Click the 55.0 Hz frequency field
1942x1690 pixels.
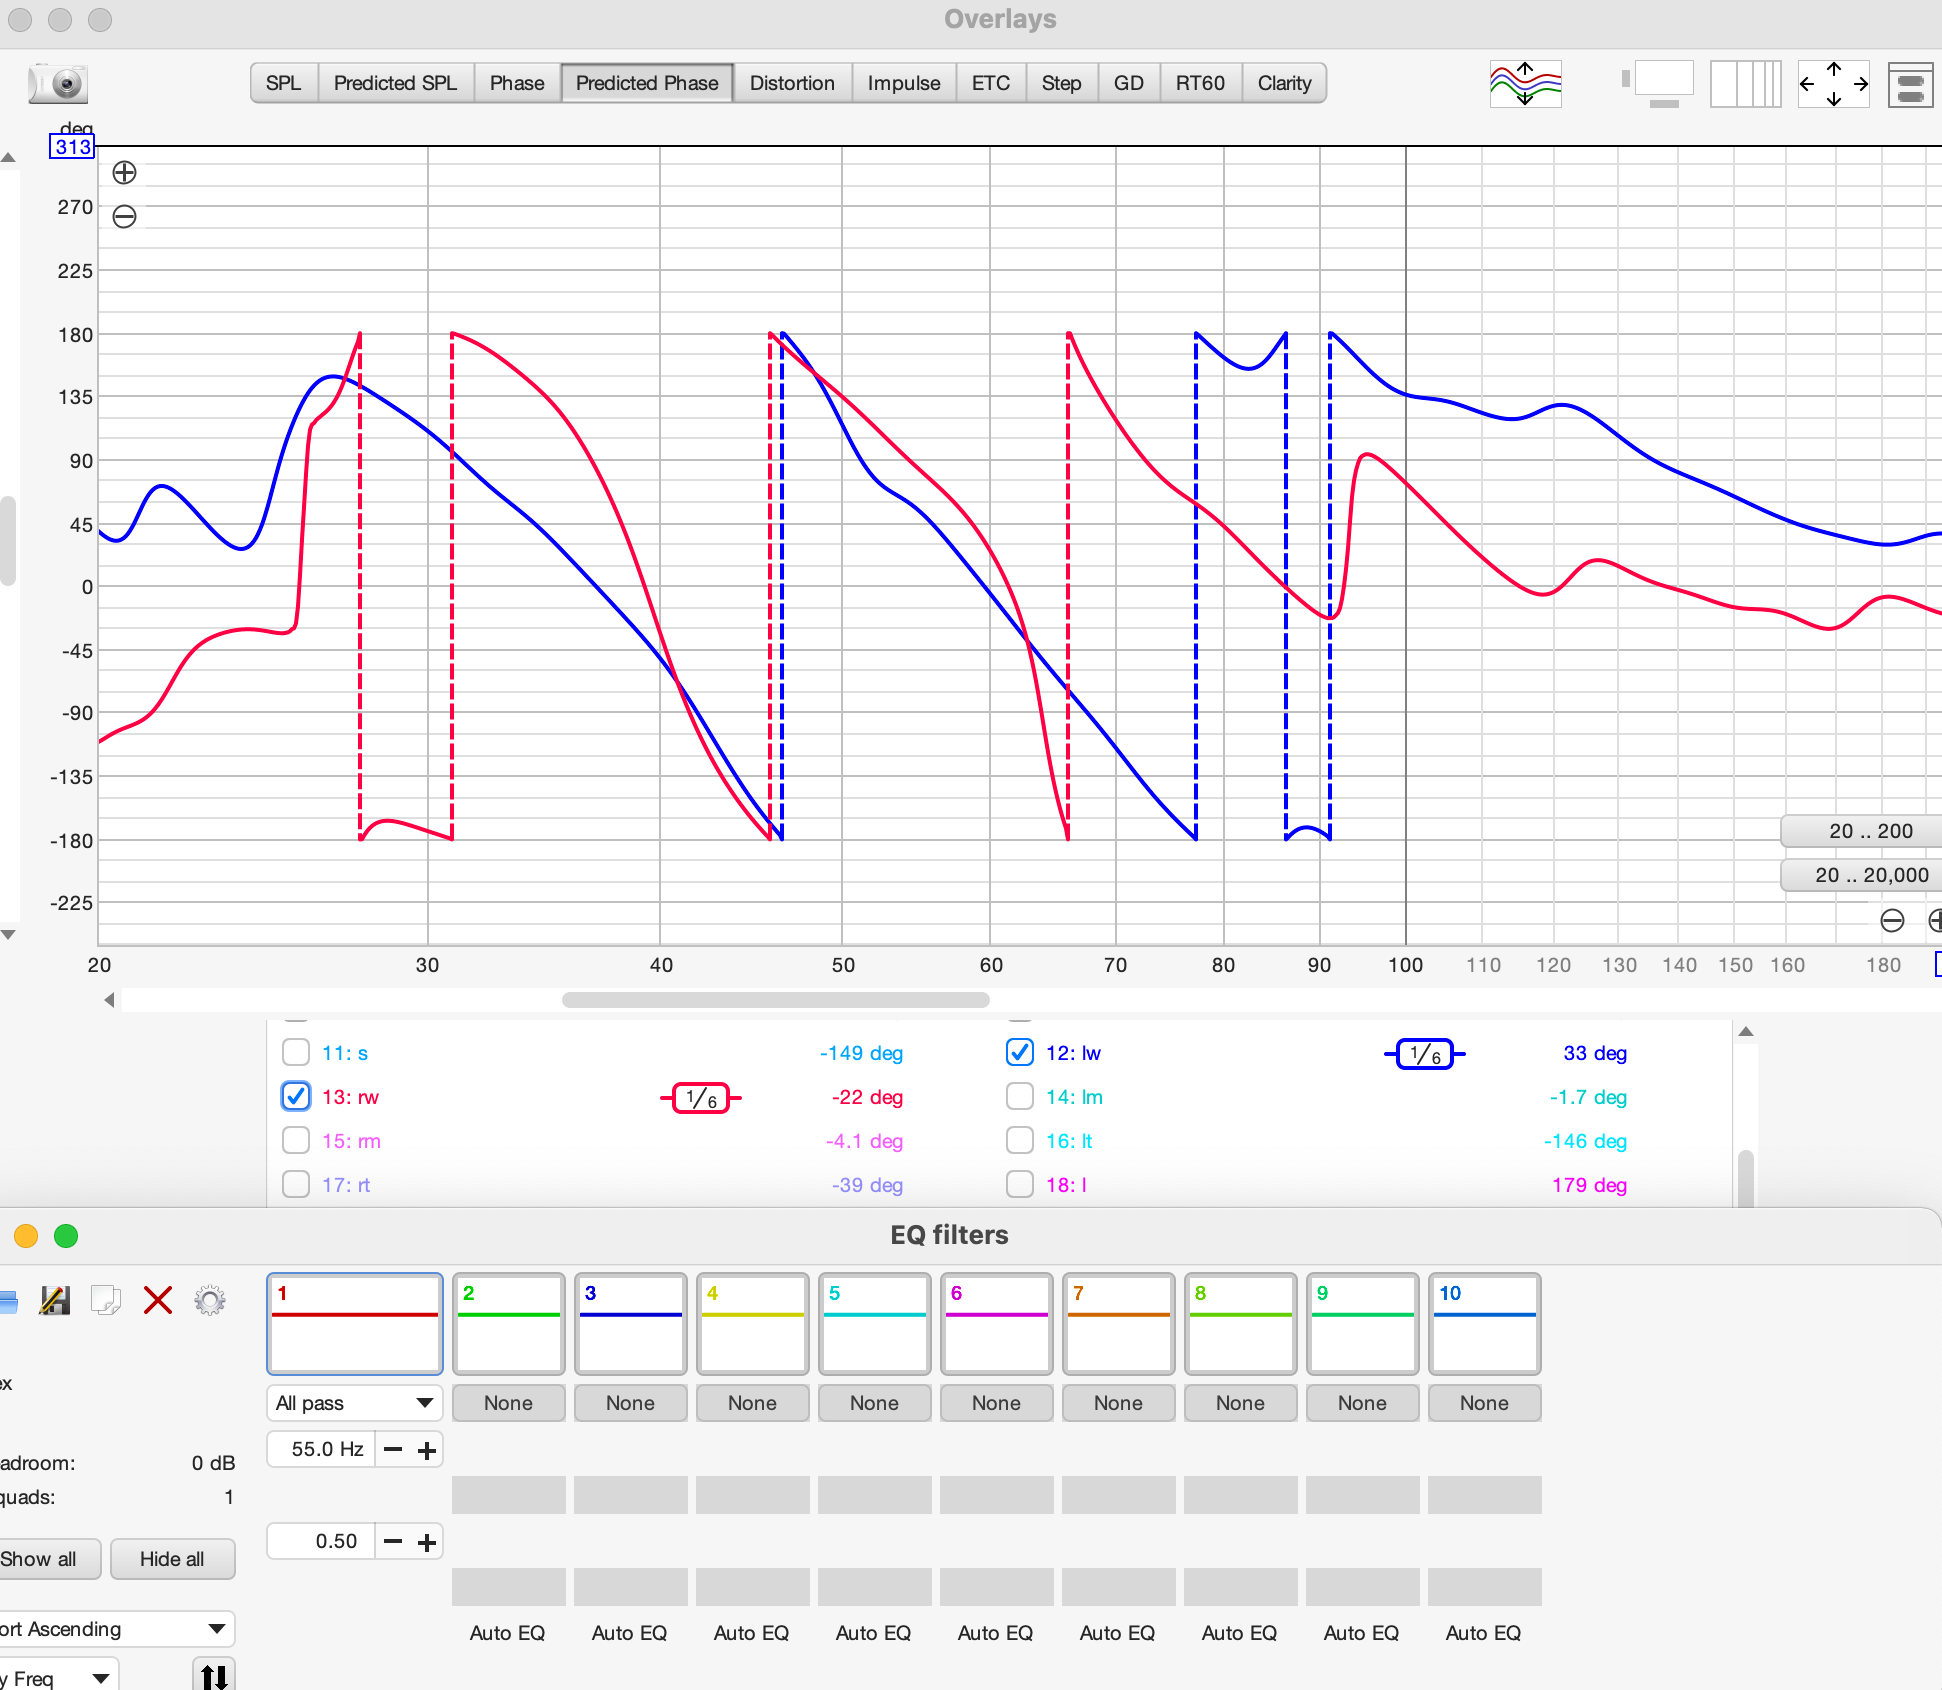click(x=321, y=1450)
